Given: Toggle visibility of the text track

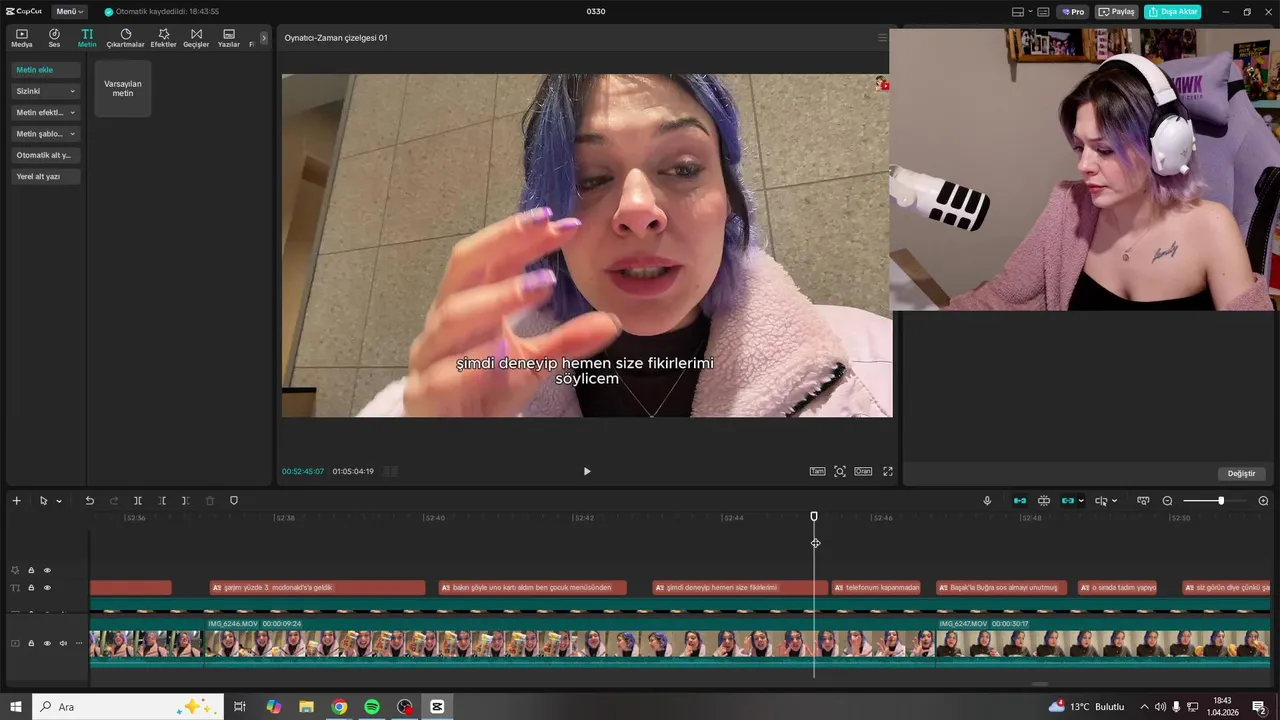Looking at the screenshot, I should [47, 588].
